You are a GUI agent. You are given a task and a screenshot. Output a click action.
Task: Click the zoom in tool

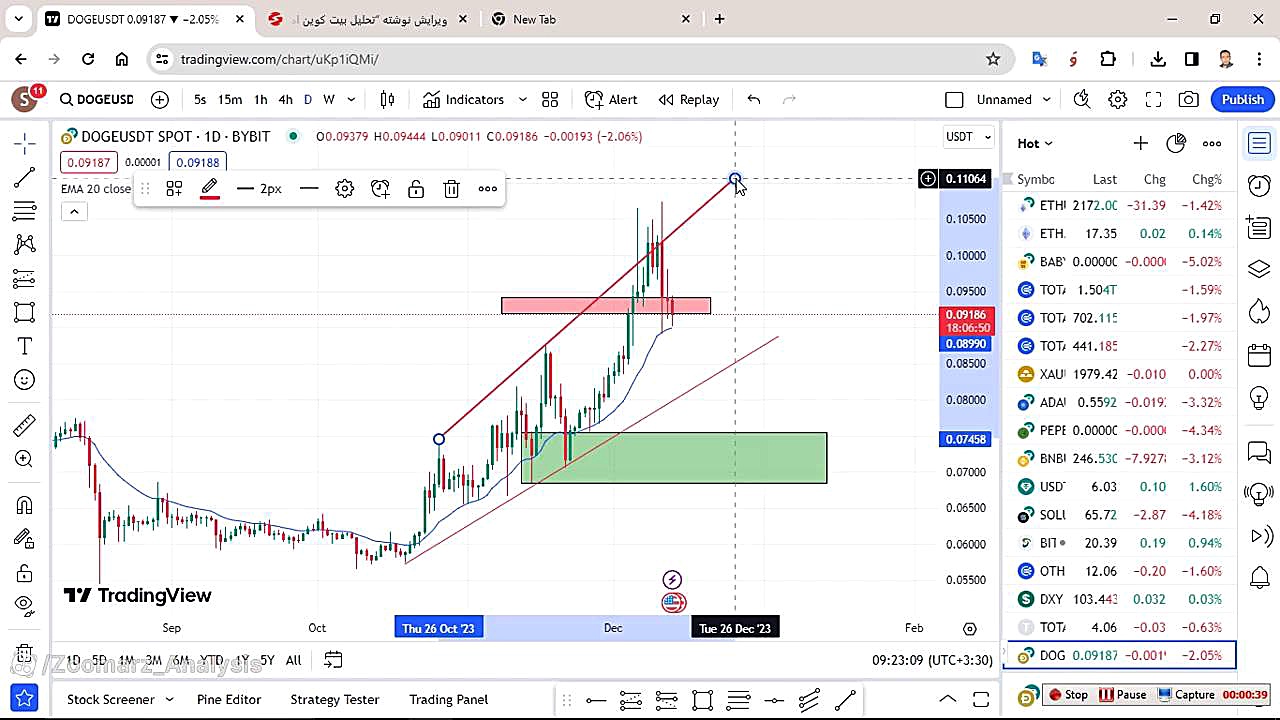click(25, 459)
